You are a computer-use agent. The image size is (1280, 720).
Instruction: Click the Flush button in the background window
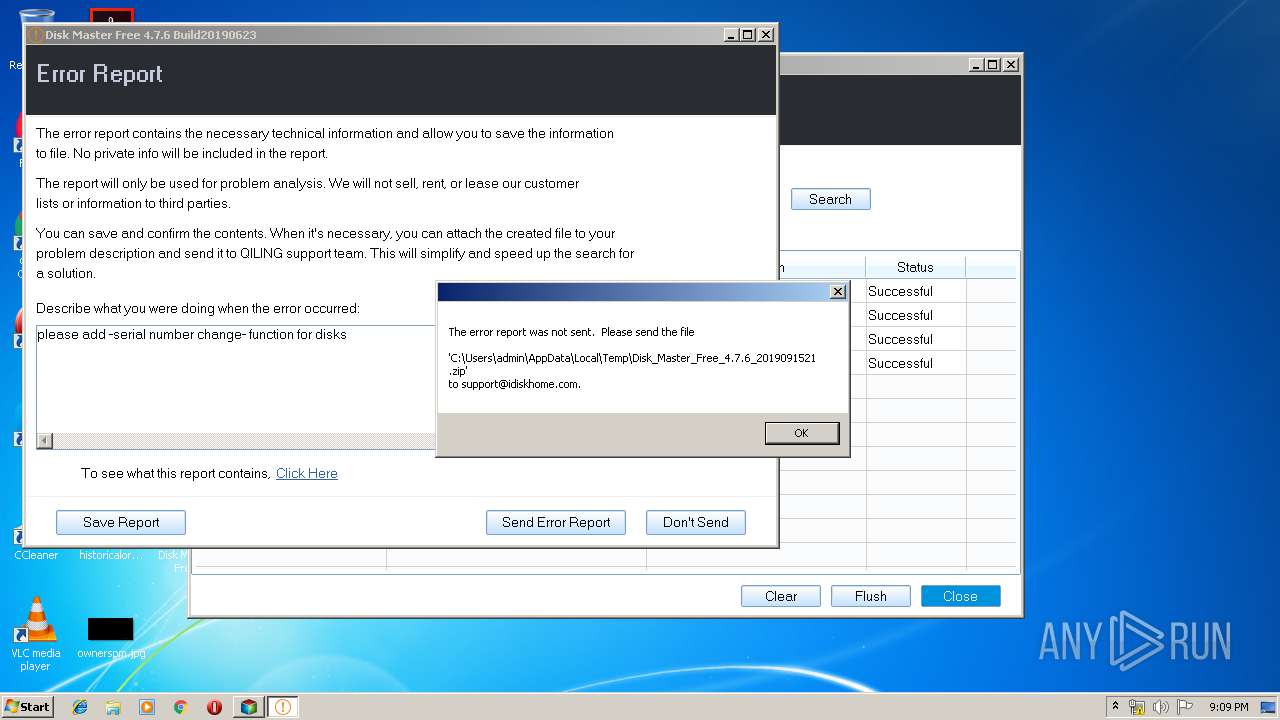point(871,596)
